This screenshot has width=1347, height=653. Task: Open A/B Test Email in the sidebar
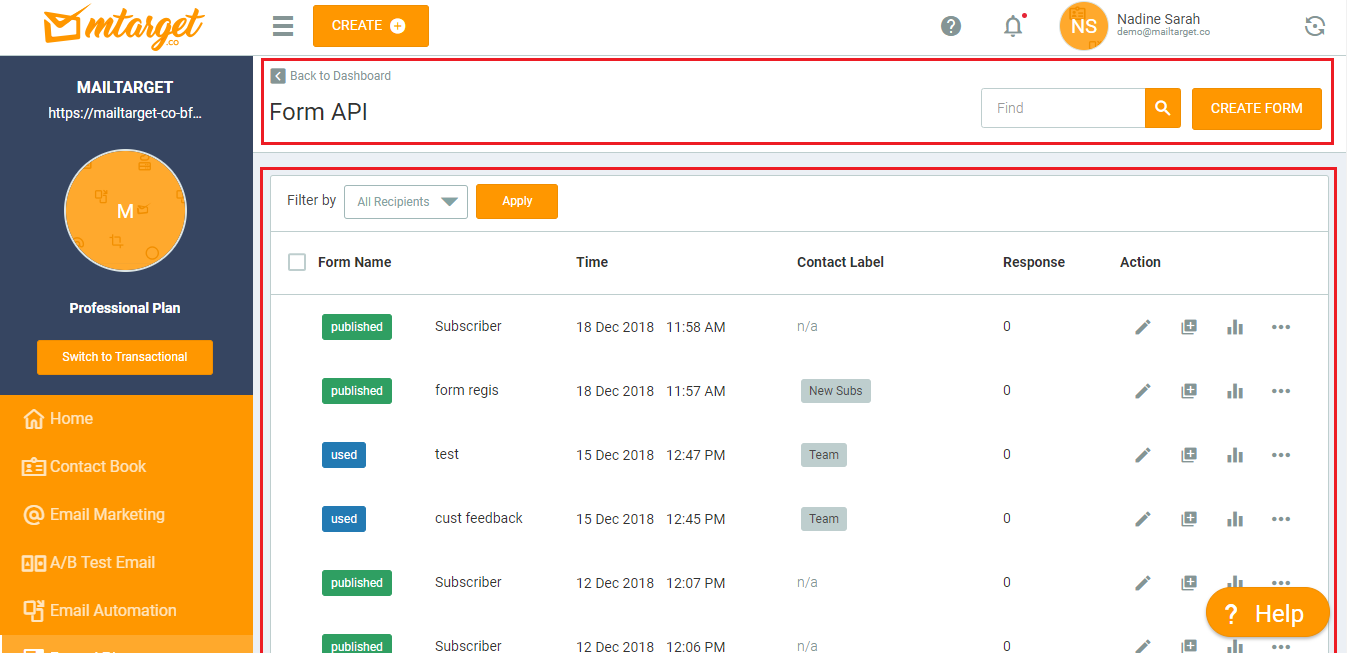coord(126,563)
